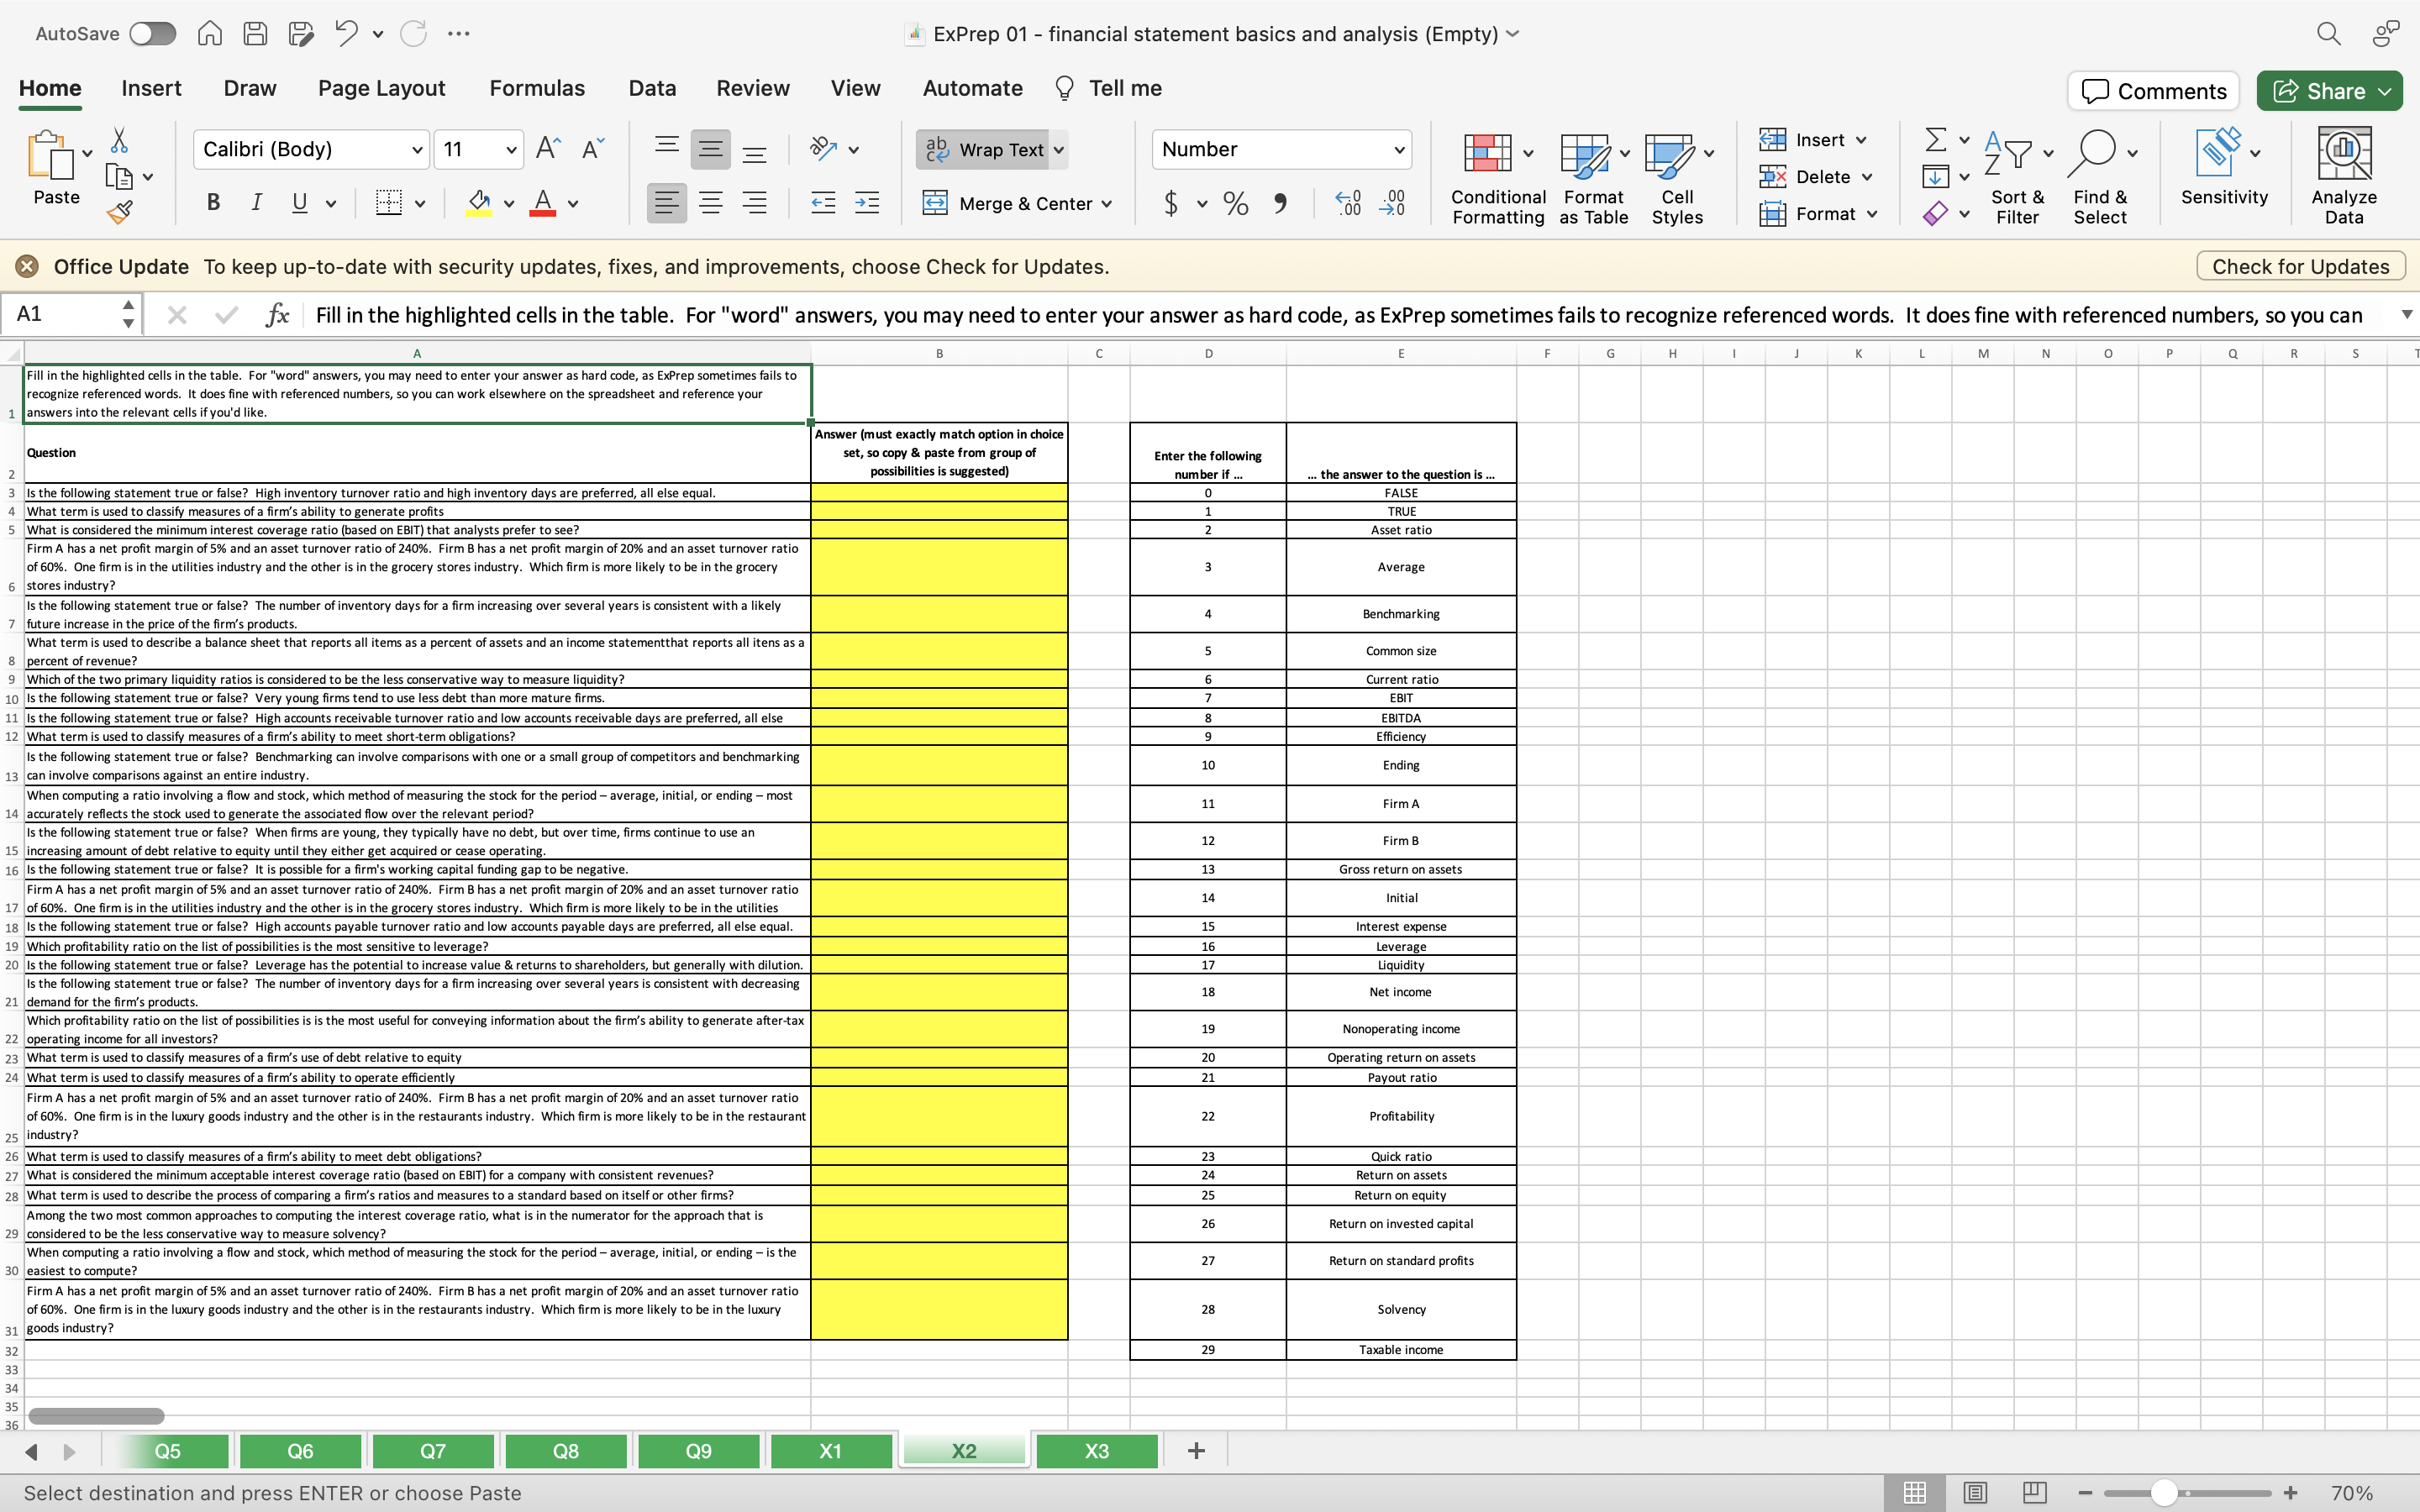Open Conditional Formatting options

[x=1494, y=178]
